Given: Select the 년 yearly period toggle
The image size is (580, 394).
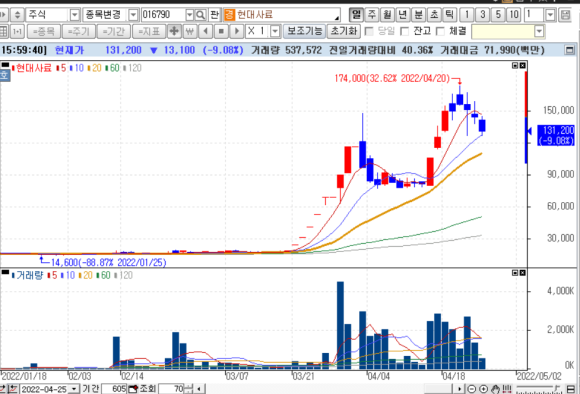Looking at the screenshot, I should (x=403, y=15).
